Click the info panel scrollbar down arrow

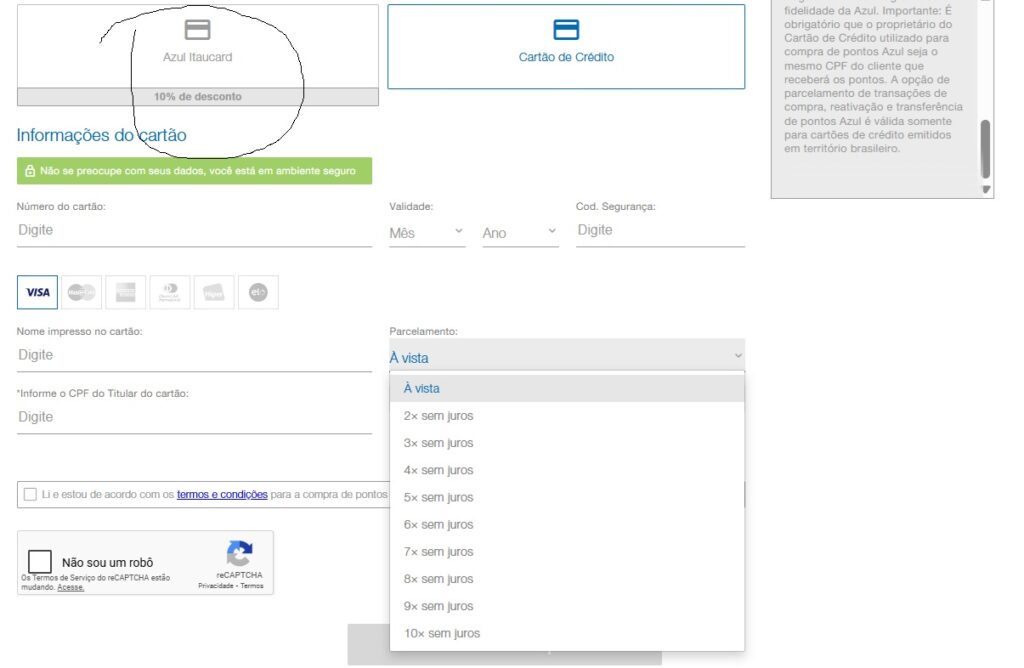pos(985,189)
